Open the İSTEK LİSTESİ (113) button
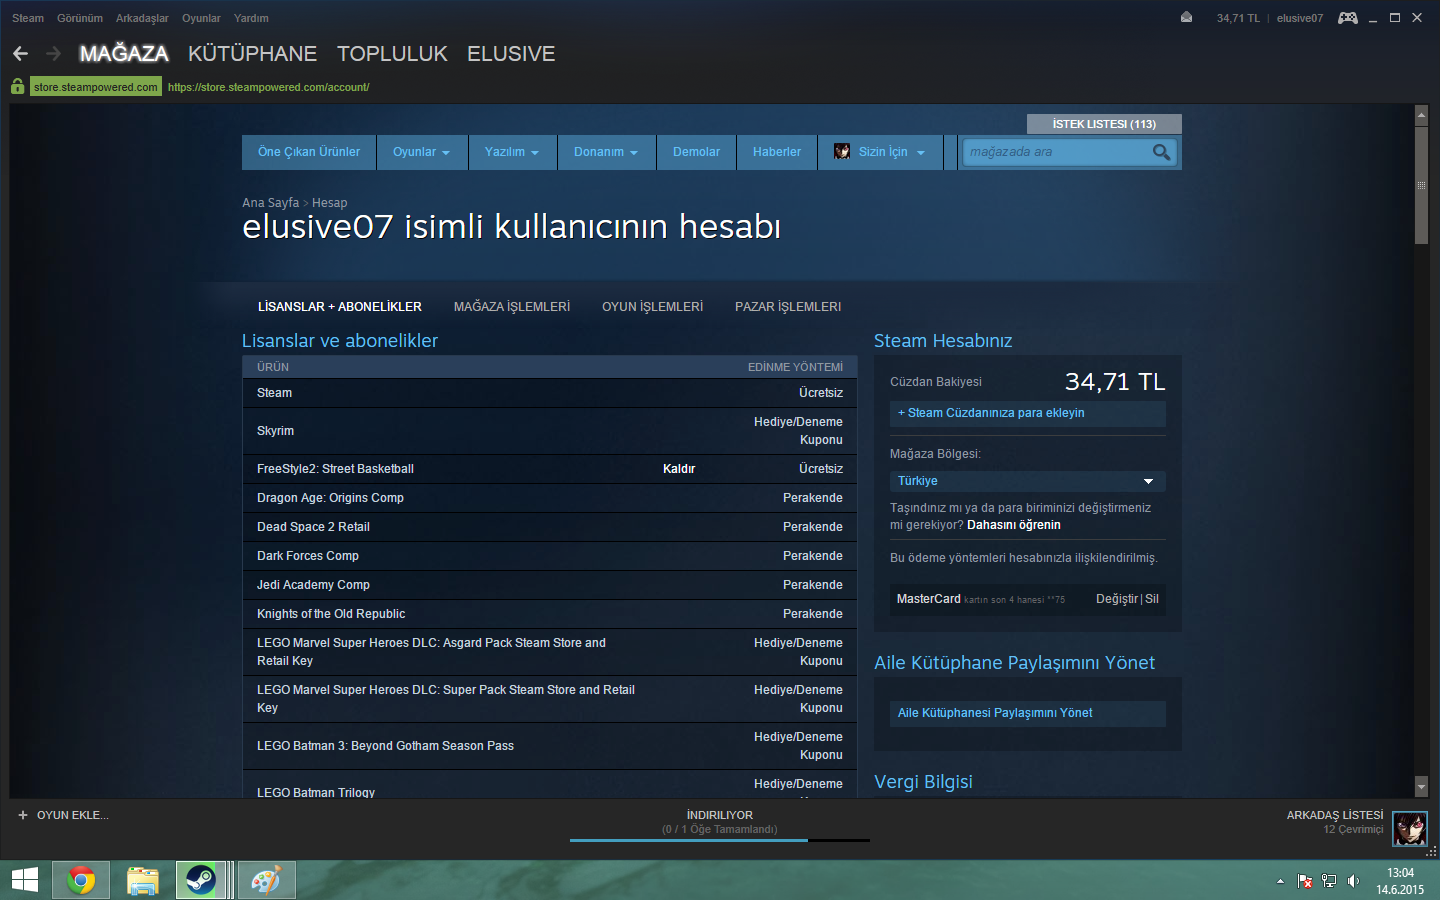 point(1104,124)
